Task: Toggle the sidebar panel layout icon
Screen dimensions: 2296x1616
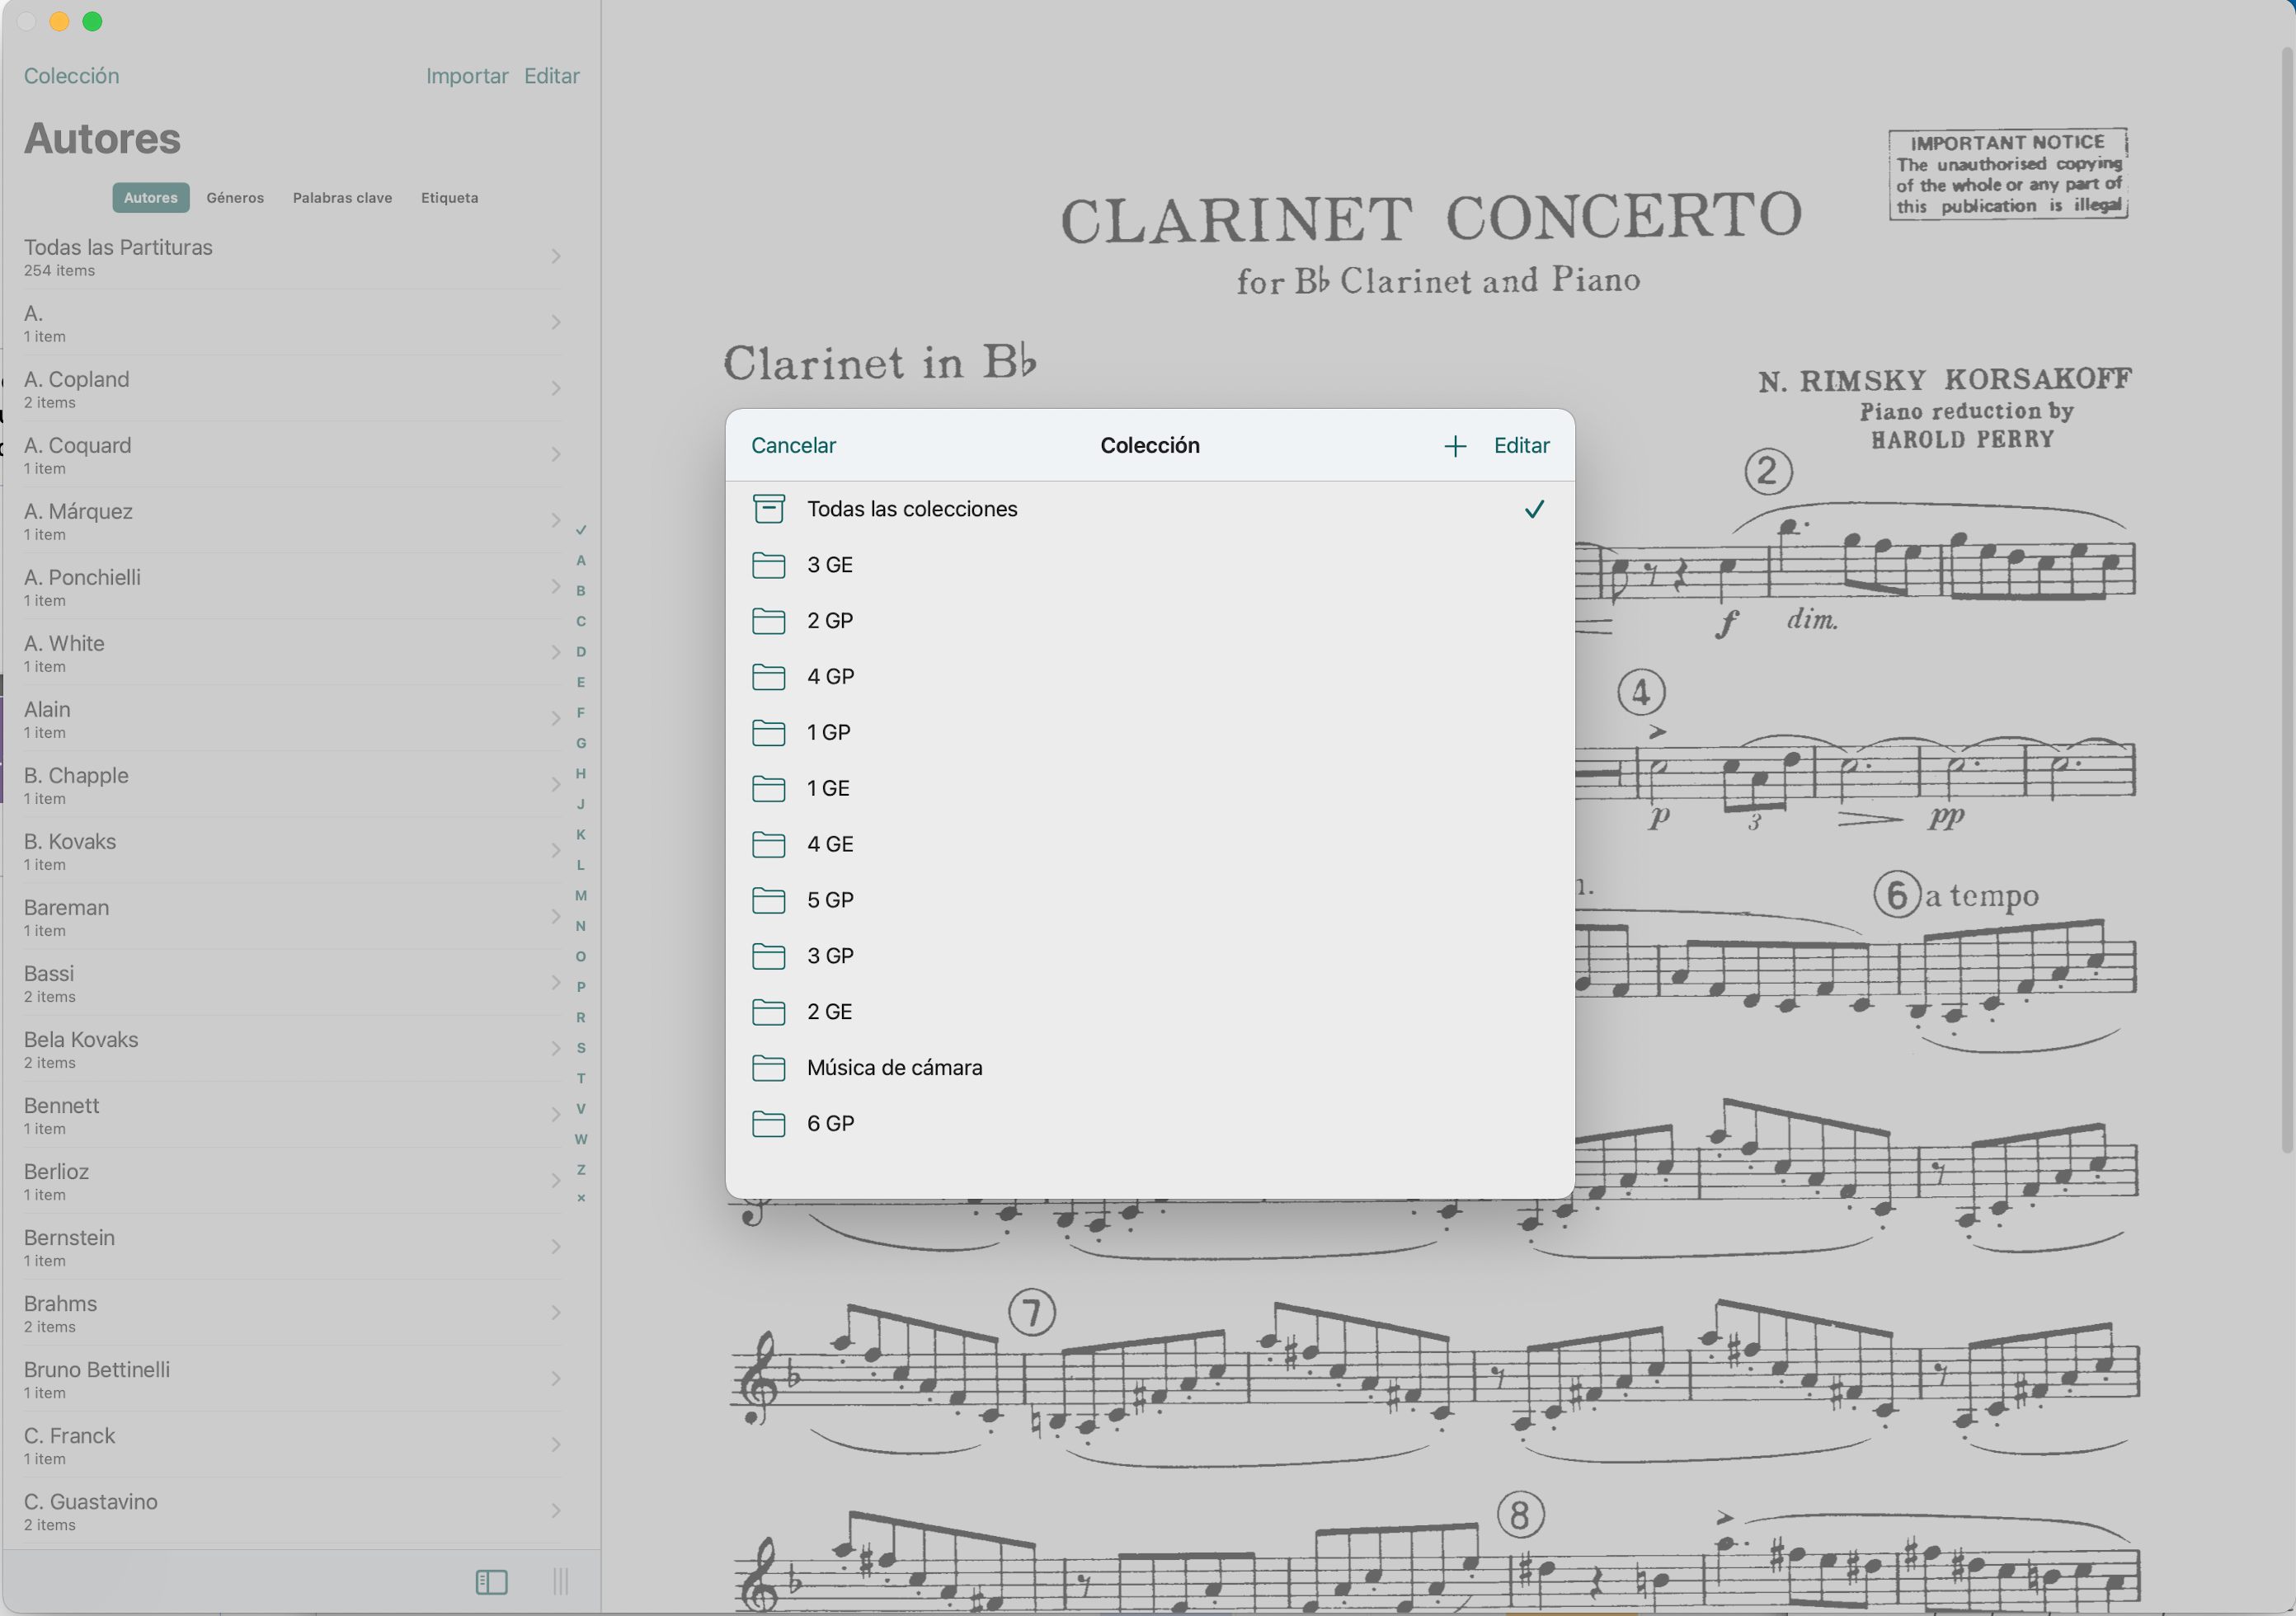Action: (491, 1581)
